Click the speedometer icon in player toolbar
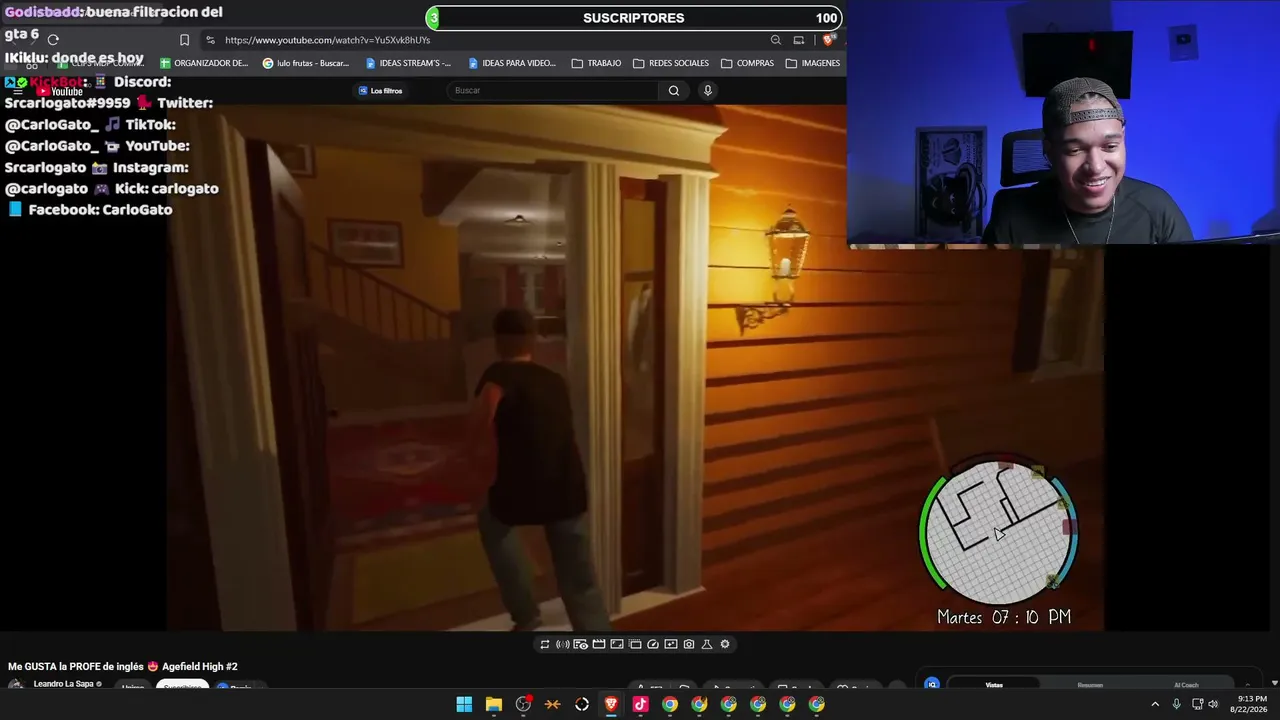The width and height of the screenshot is (1280, 720). [653, 644]
